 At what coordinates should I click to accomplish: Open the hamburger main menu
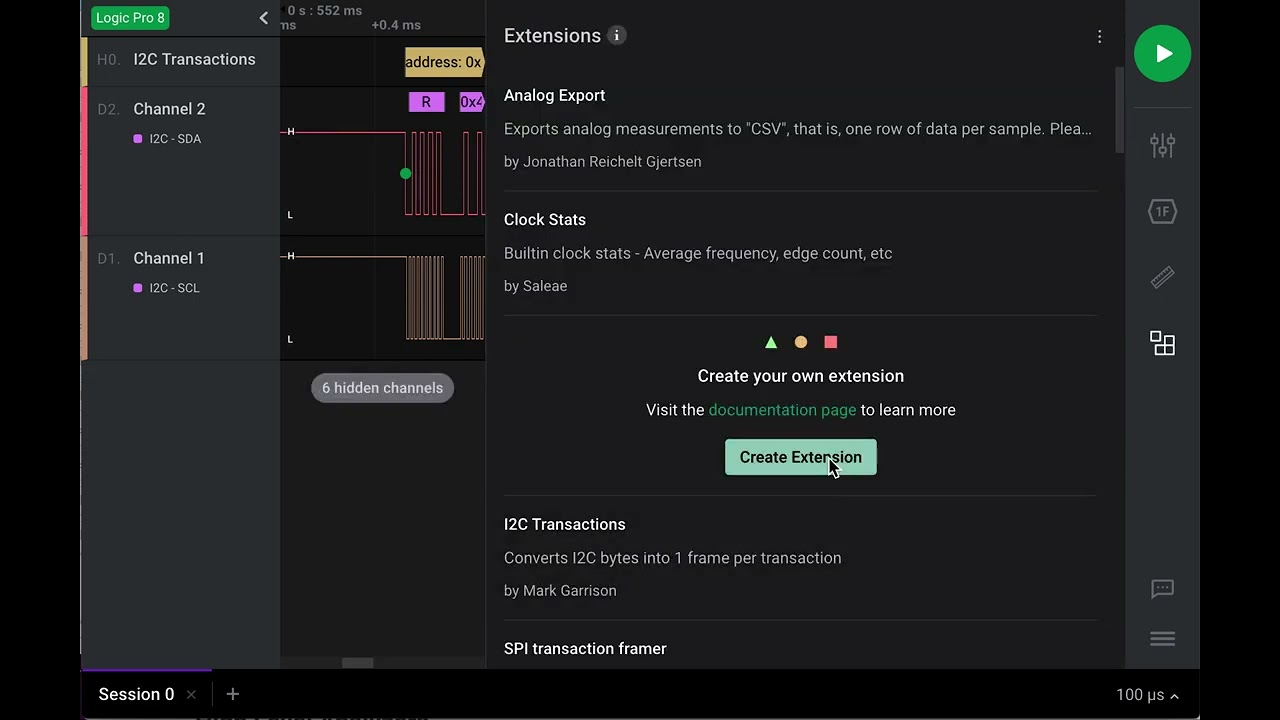pyautogui.click(x=1162, y=639)
